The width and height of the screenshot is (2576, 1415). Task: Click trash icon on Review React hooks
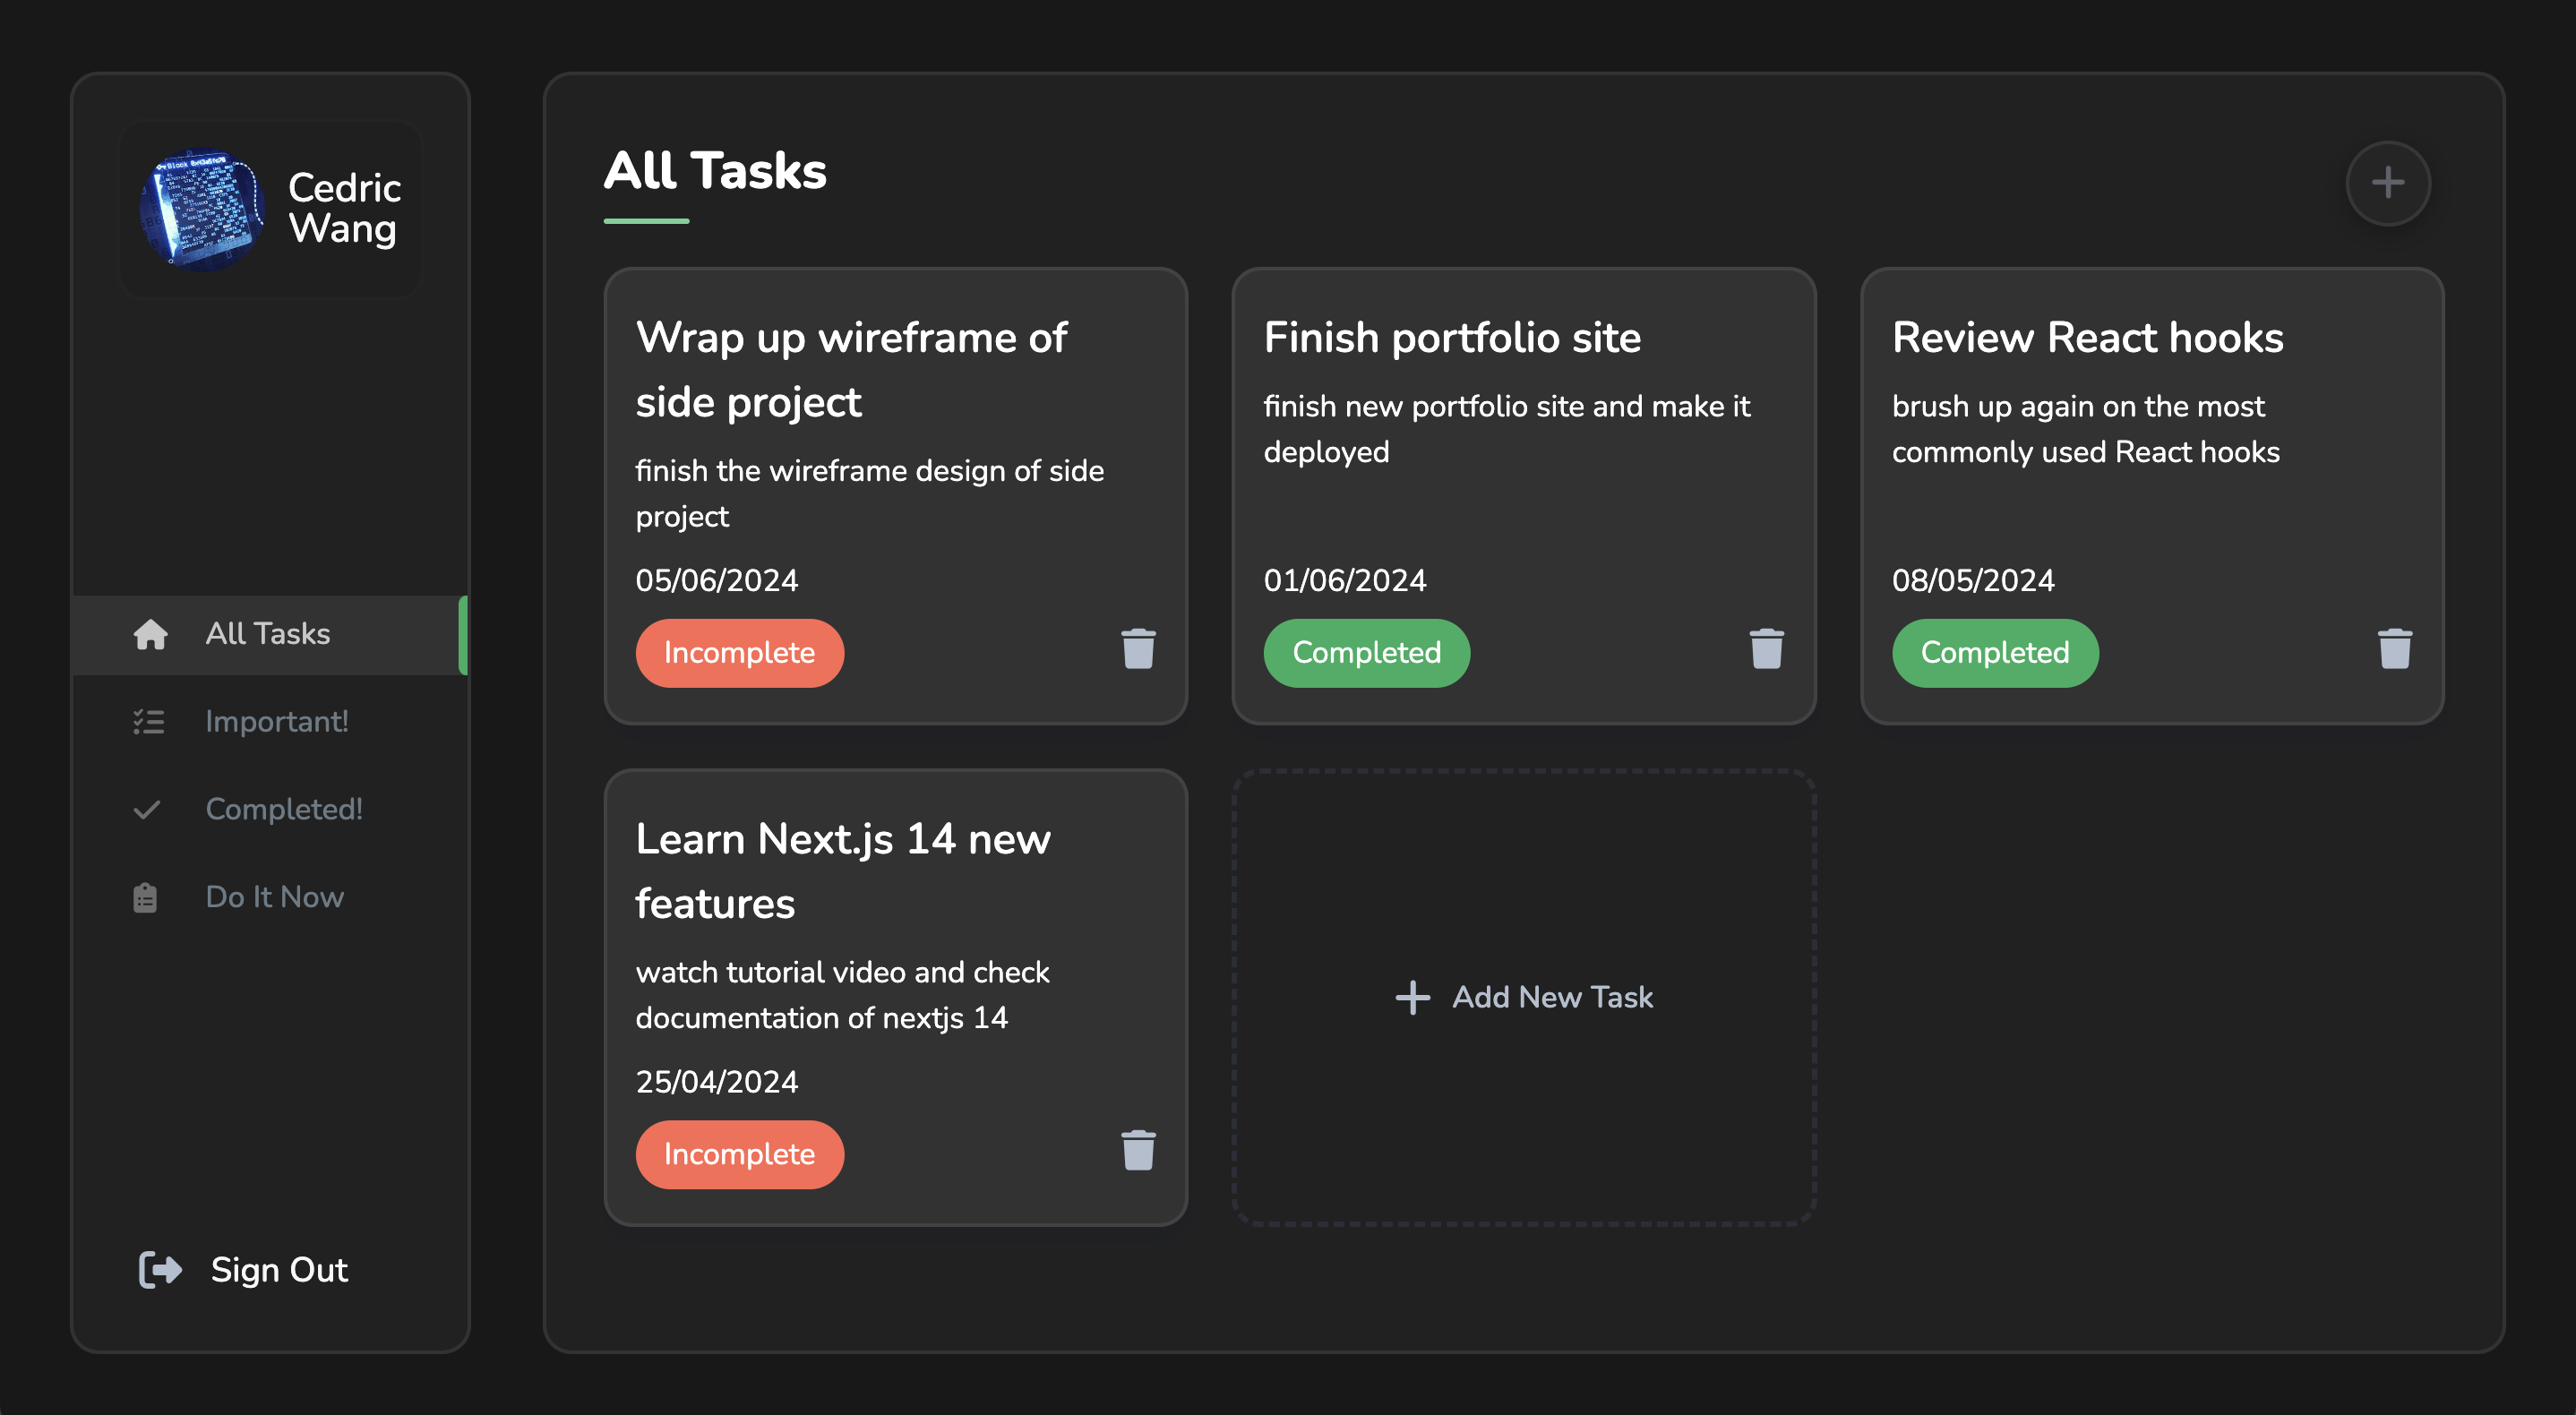pos(2394,649)
